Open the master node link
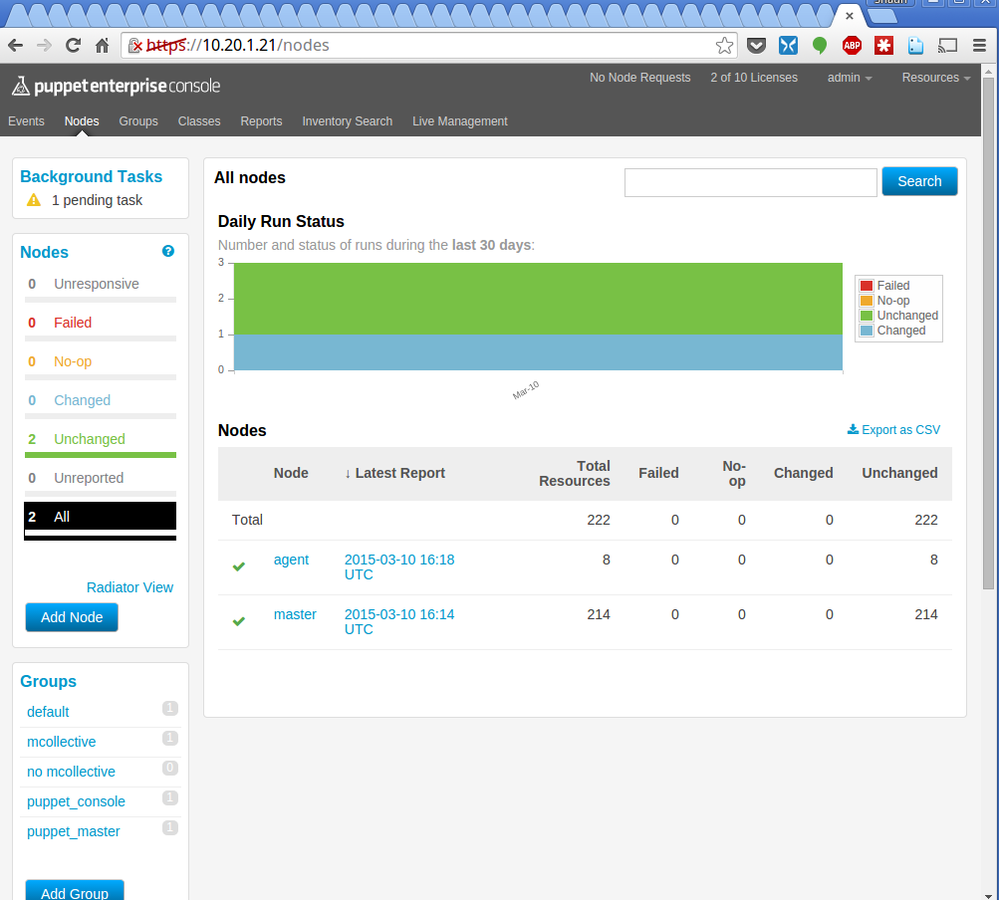This screenshot has height=900, width=999. click(x=295, y=615)
